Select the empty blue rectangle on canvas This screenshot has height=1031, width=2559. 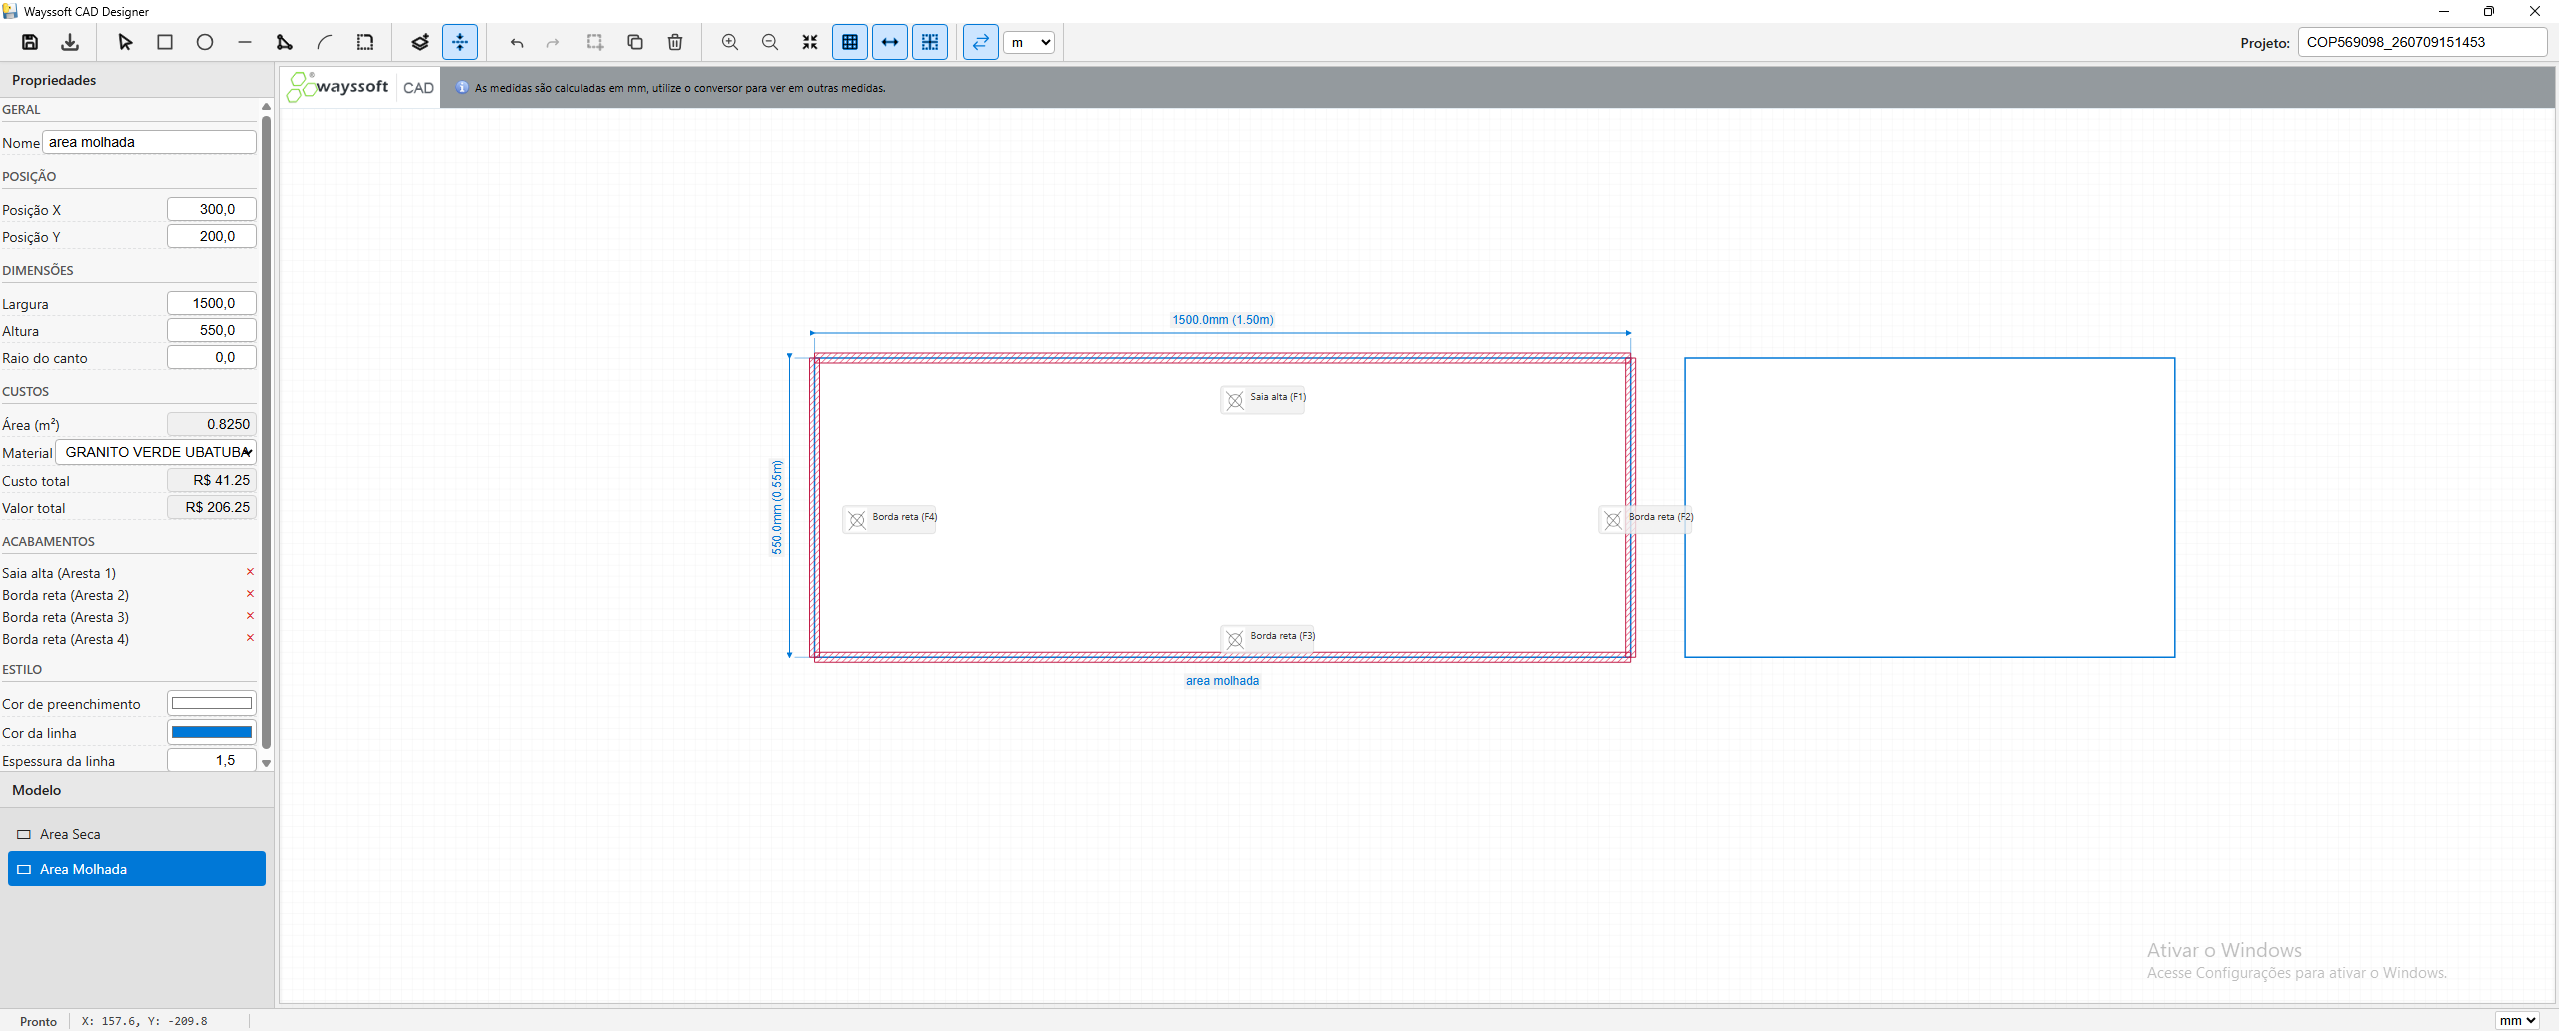click(x=1929, y=507)
